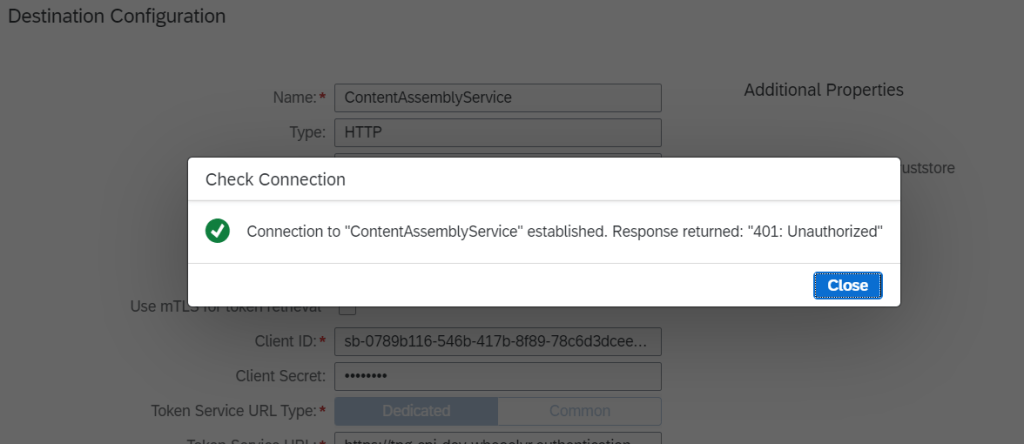Switch token service URL type to Common
The height and width of the screenshot is (444, 1024).
[x=579, y=411]
